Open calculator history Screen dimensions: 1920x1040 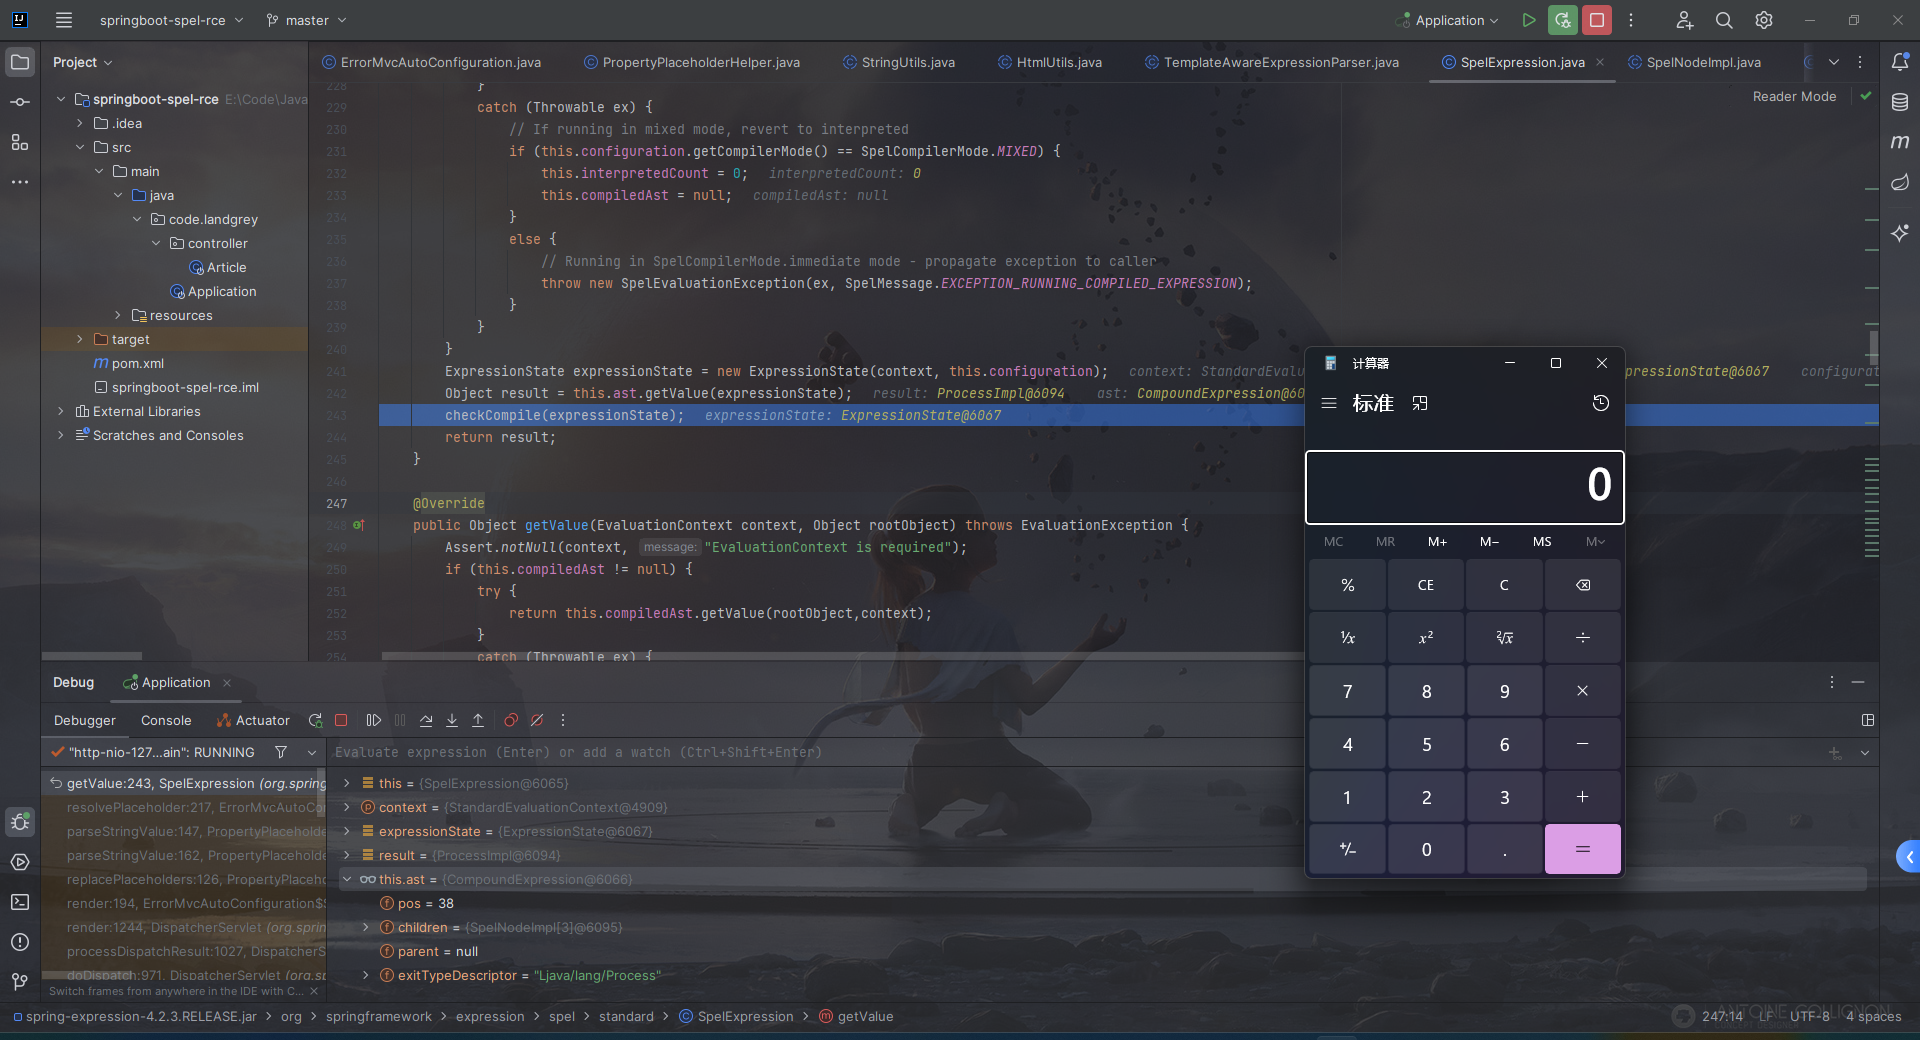pos(1600,403)
